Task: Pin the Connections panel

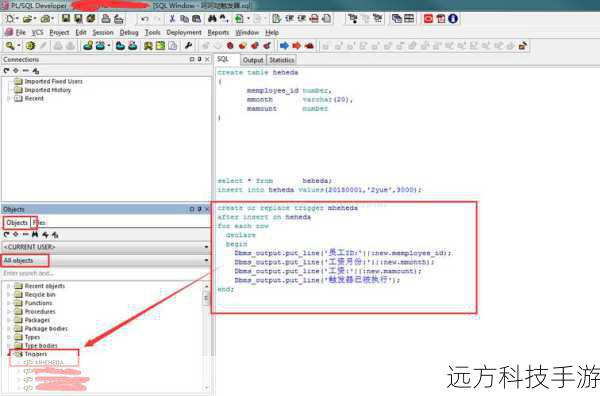Action: coord(199,59)
